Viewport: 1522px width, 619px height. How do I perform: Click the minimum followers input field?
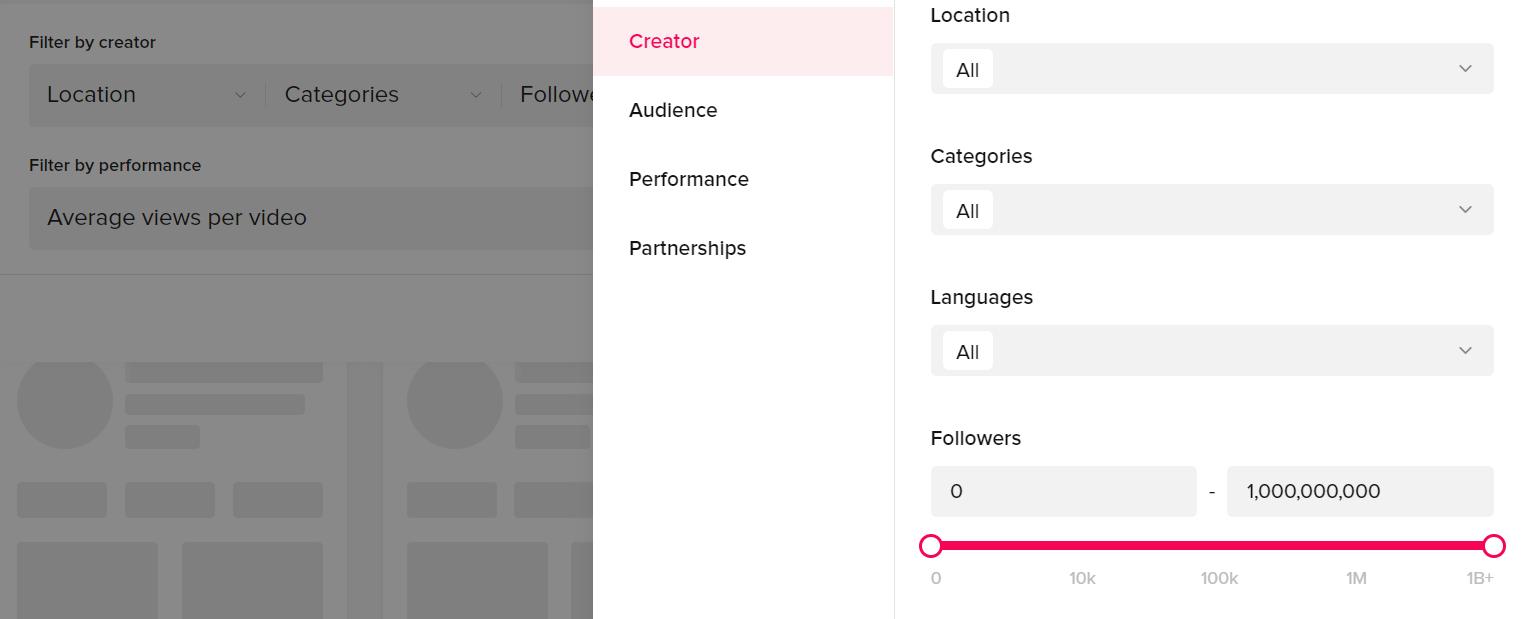[x=1063, y=491]
